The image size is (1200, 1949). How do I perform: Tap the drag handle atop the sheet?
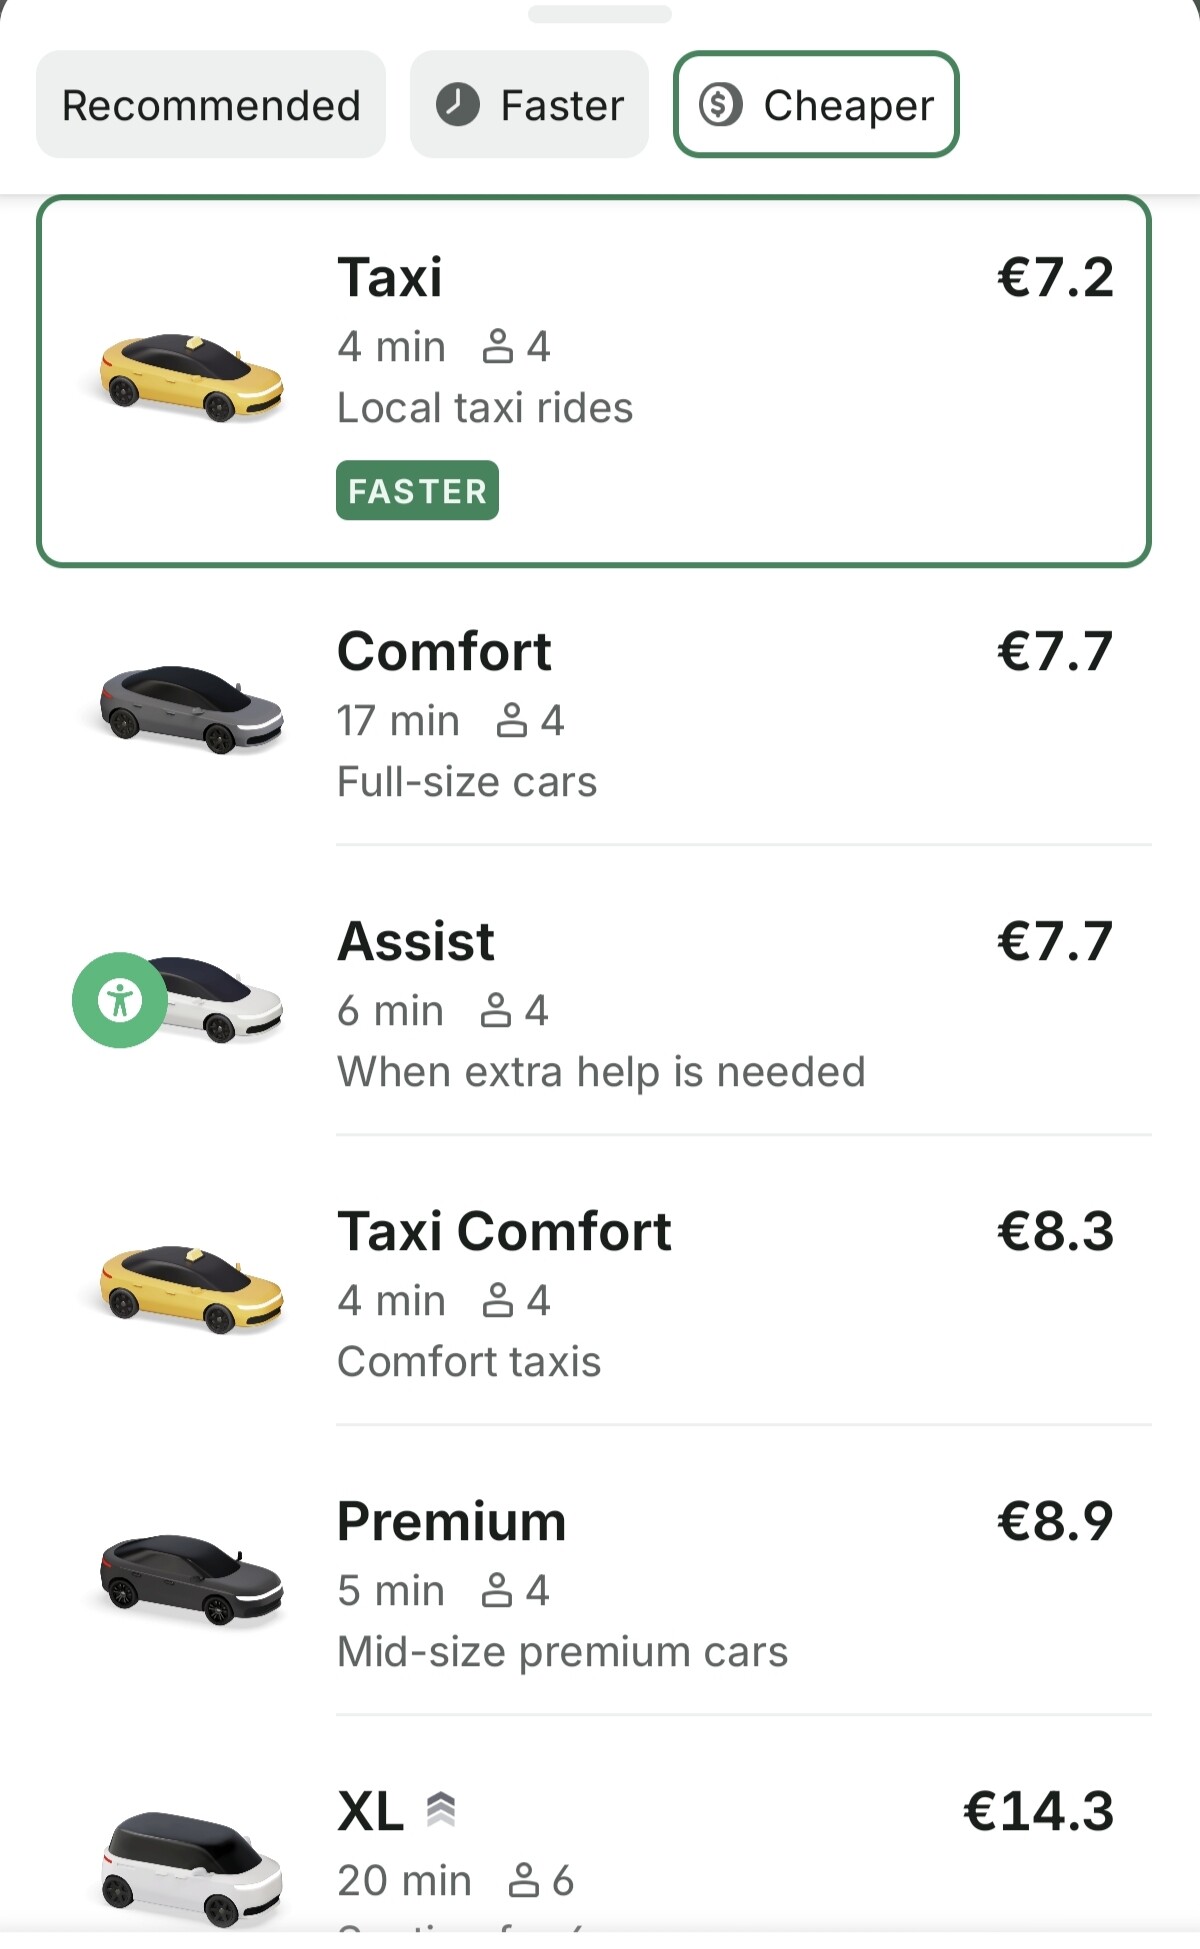(x=600, y=14)
